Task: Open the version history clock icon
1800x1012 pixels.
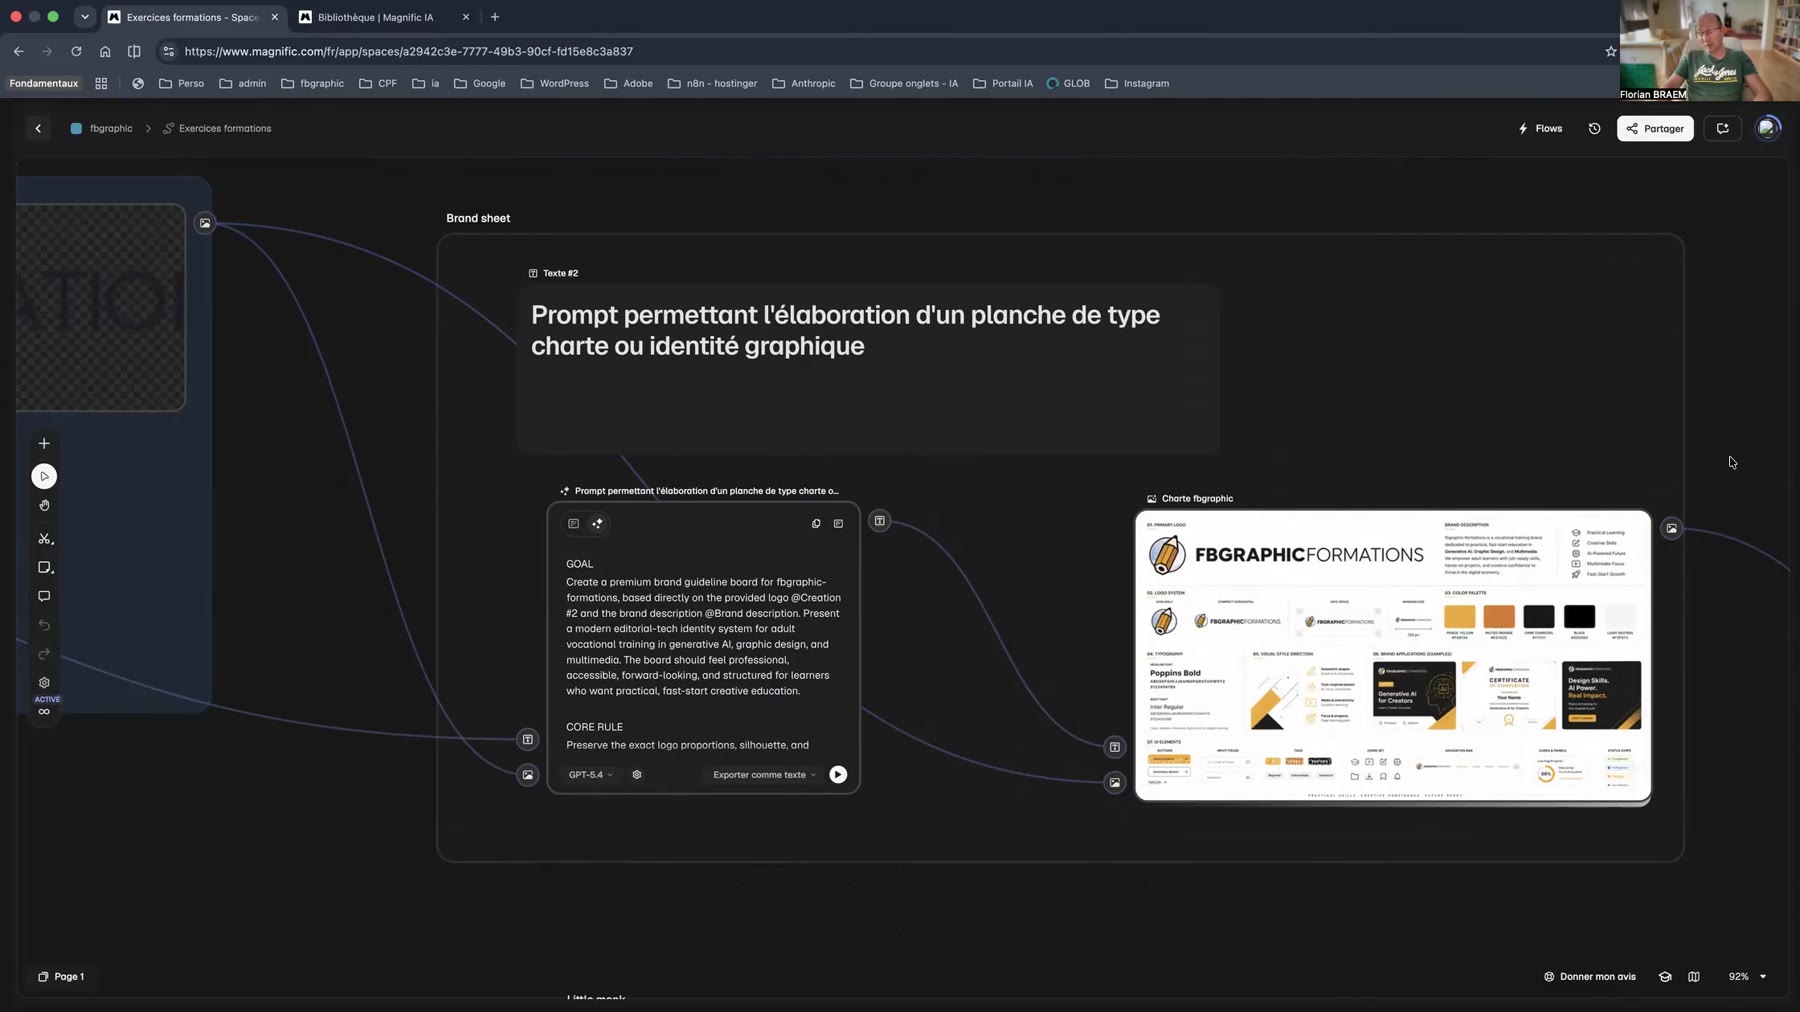Action: 1594,128
